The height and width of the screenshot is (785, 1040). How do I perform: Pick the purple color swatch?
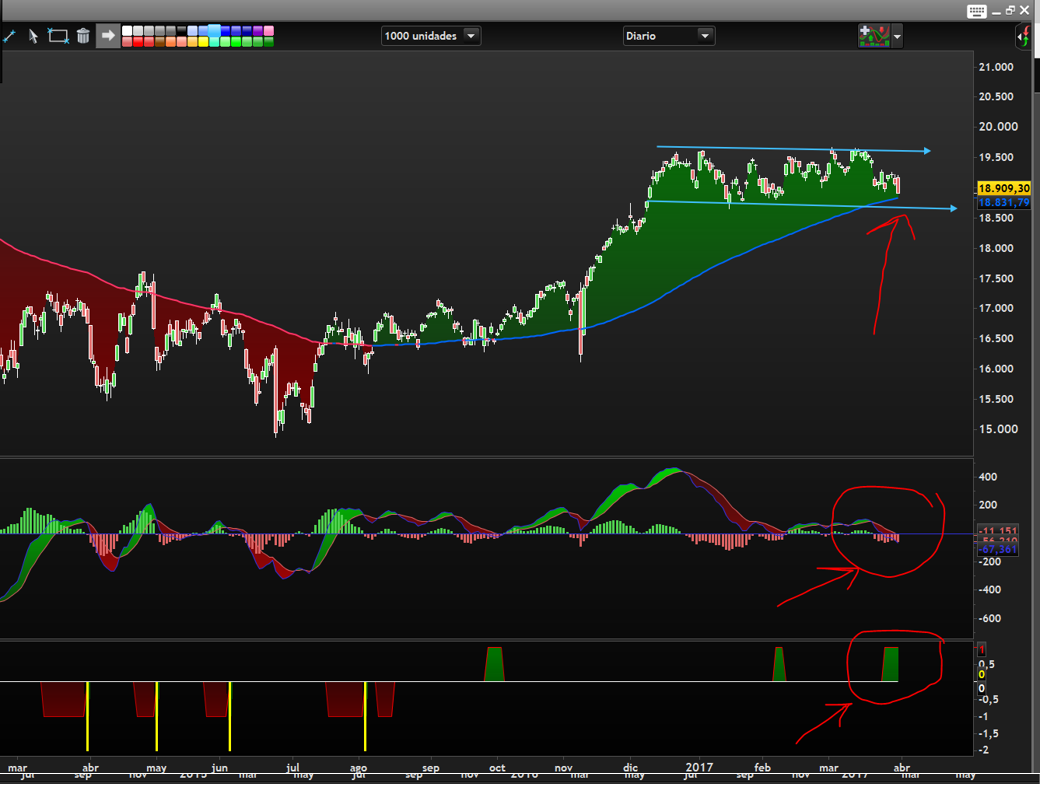[258, 30]
